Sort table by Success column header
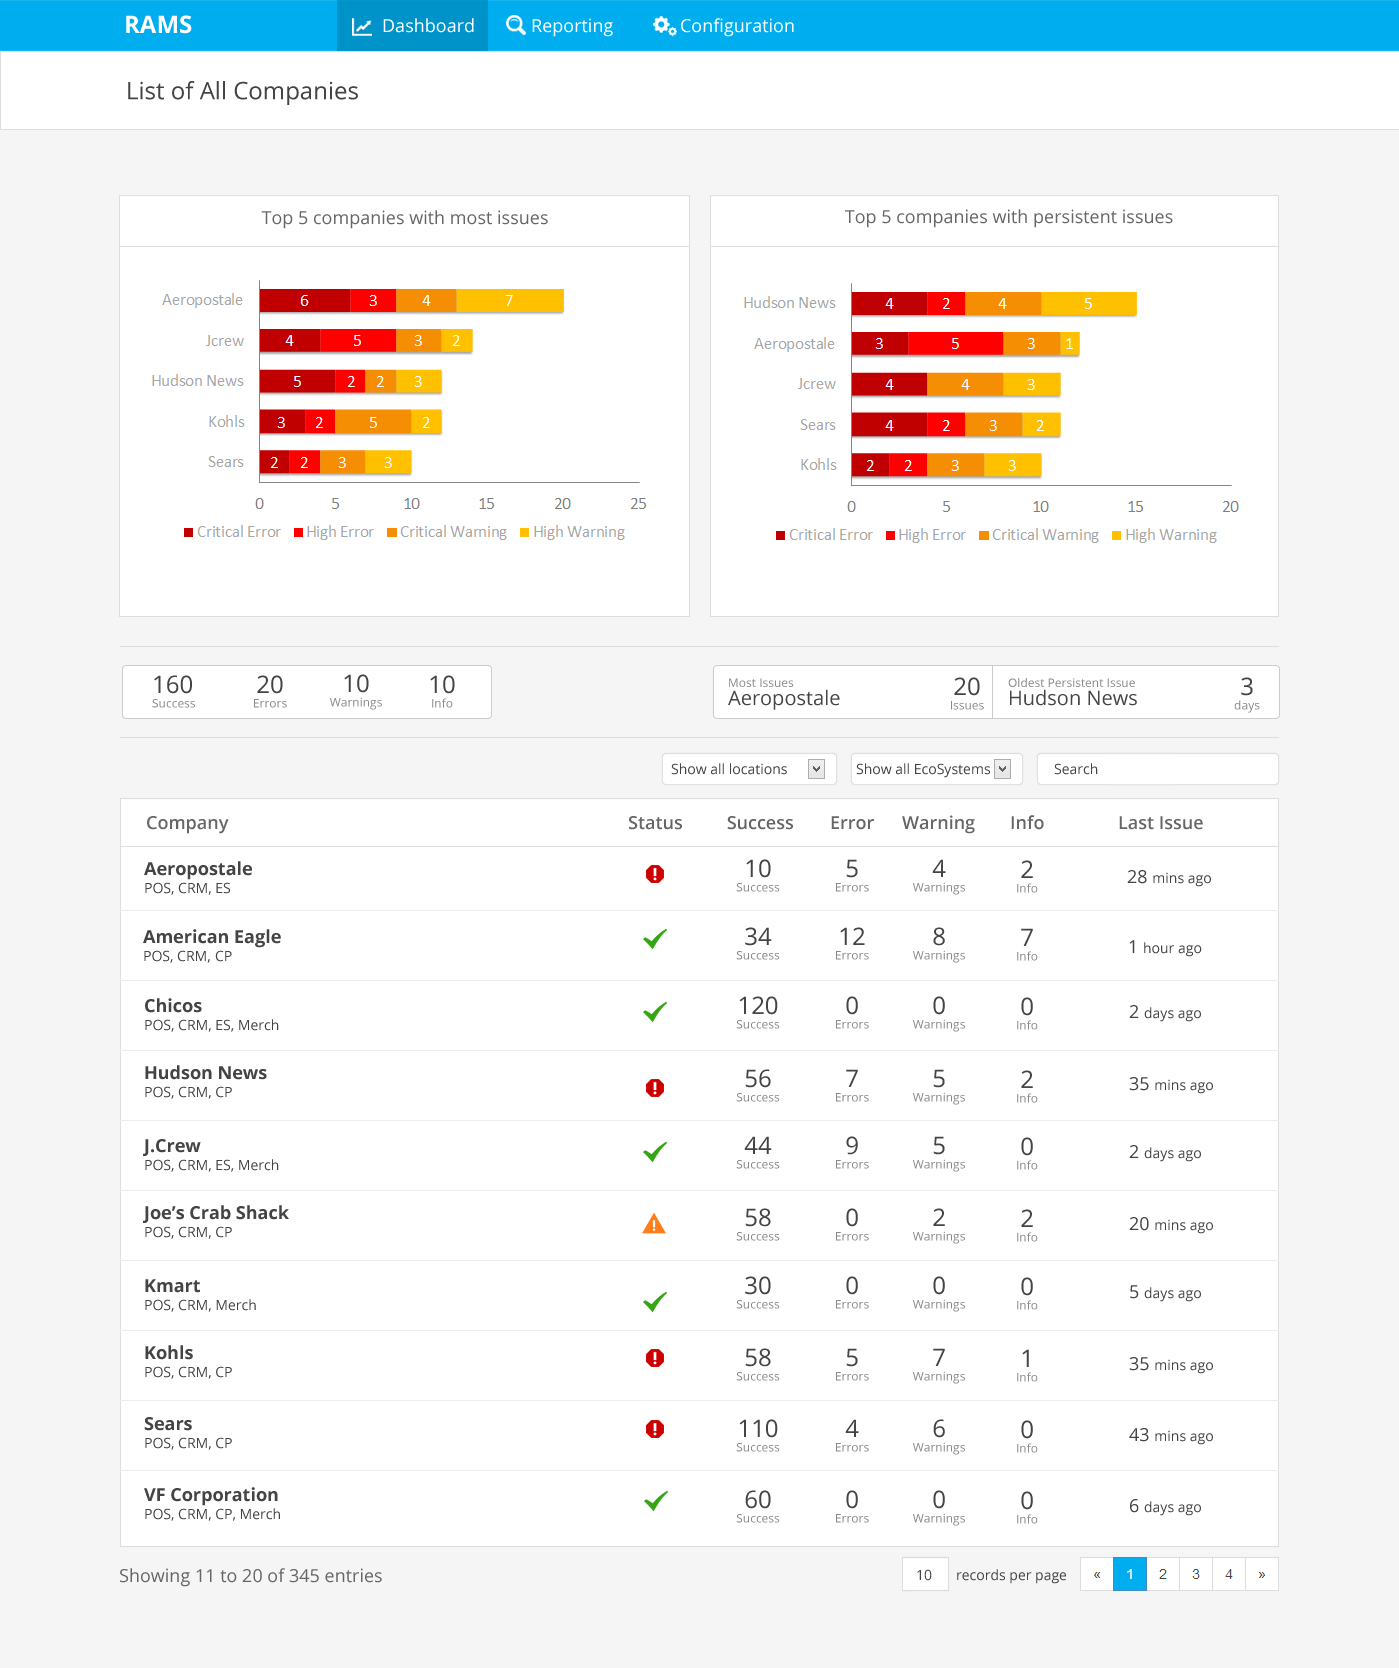 click(760, 823)
